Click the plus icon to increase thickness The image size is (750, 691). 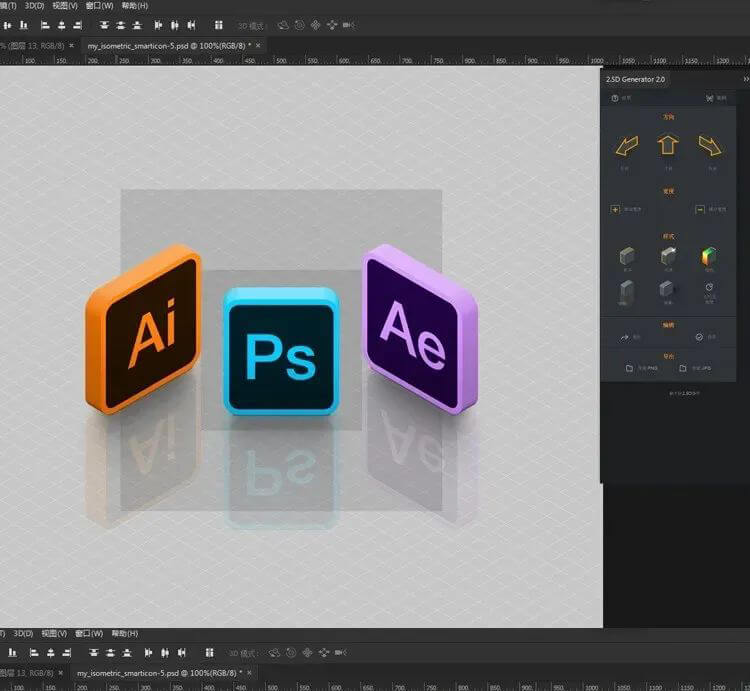click(616, 209)
